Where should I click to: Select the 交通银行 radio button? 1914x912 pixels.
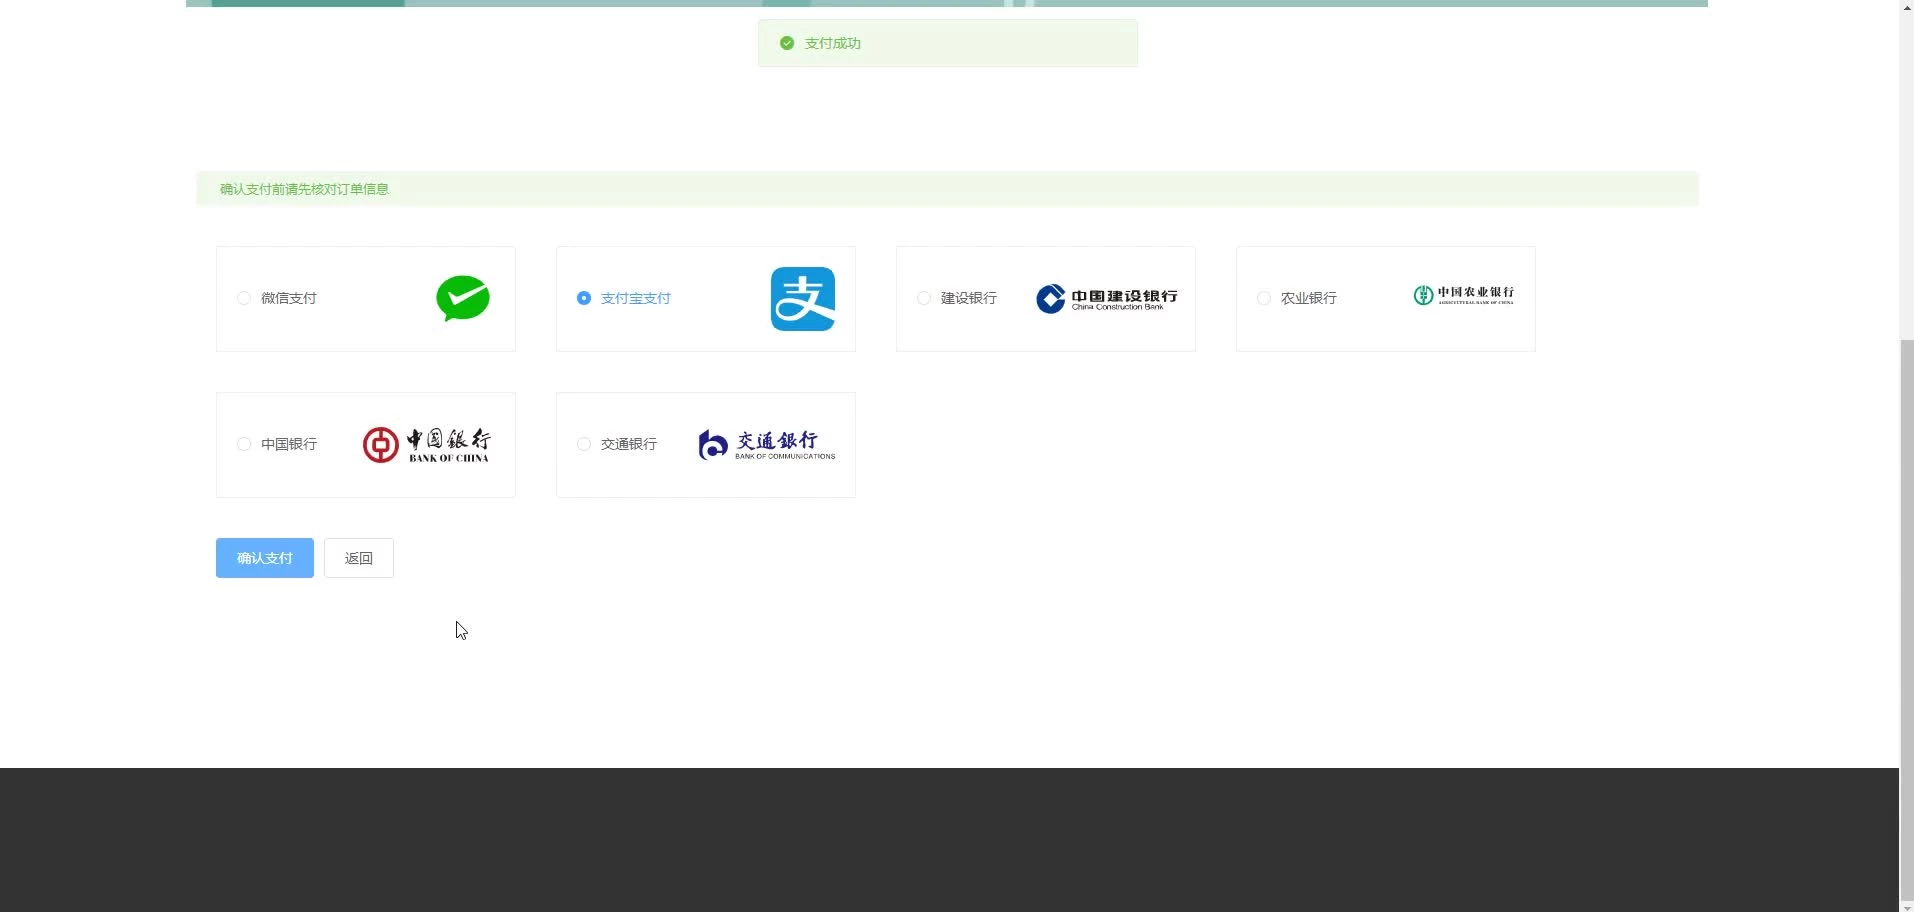pos(584,444)
